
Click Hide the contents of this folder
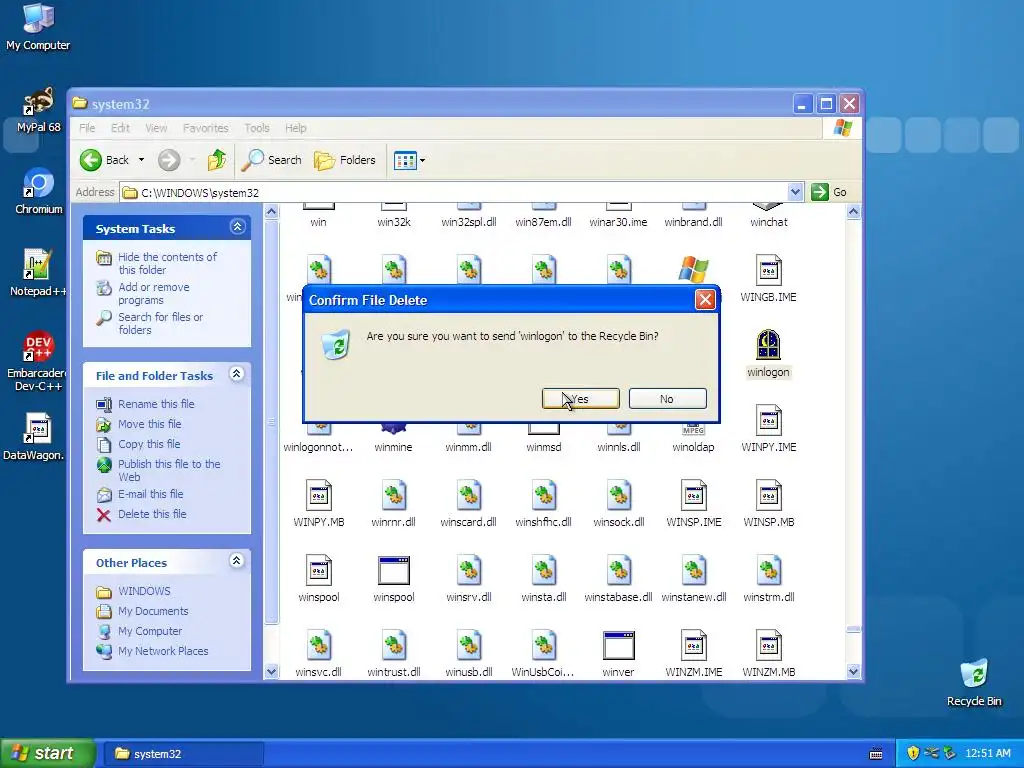pos(167,263)
